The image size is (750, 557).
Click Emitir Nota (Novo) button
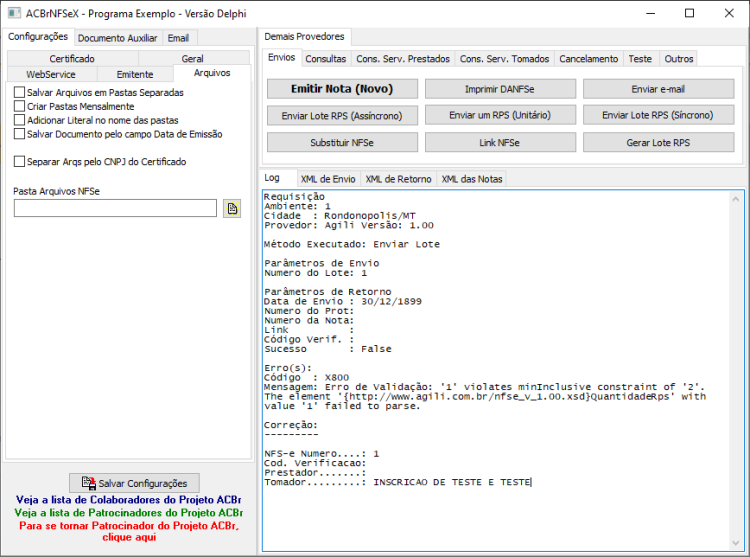pos(342,89)
